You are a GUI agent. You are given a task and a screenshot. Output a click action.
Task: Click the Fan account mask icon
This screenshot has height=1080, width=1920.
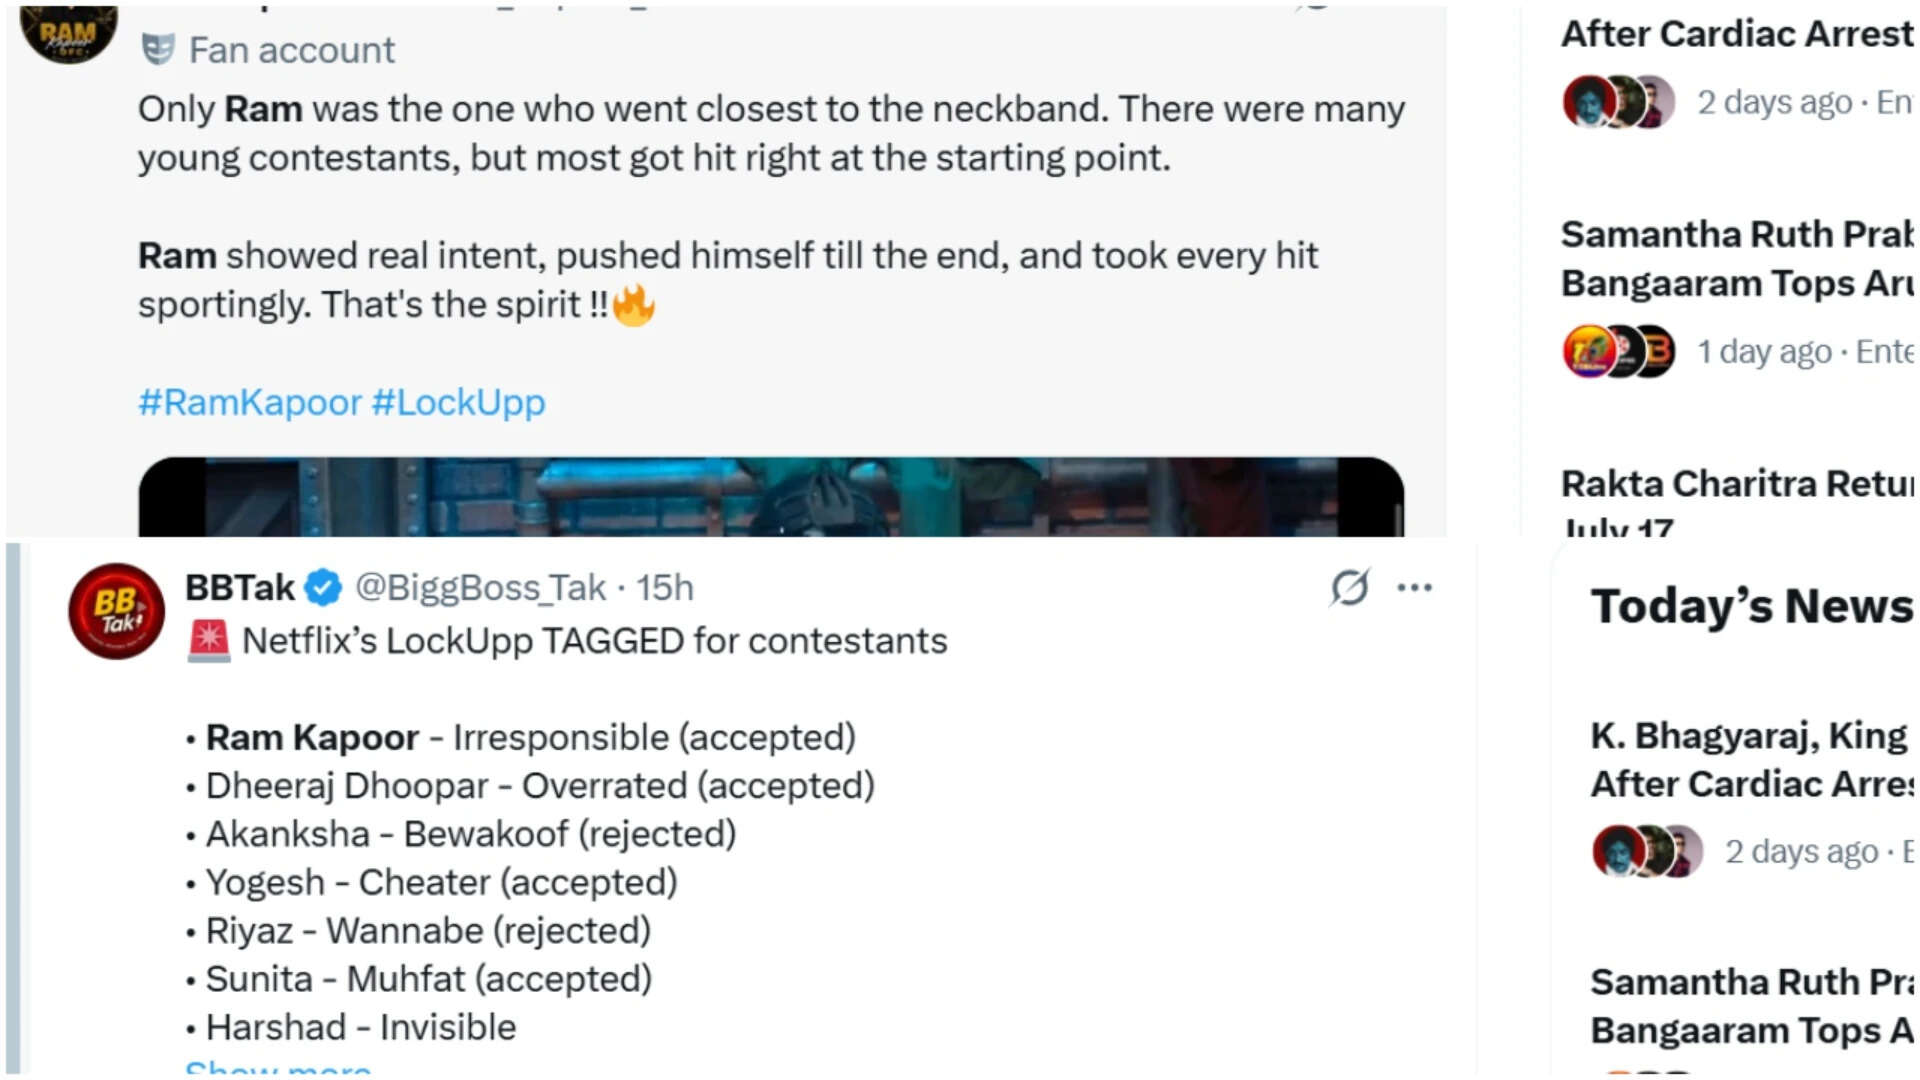(158, 49)
